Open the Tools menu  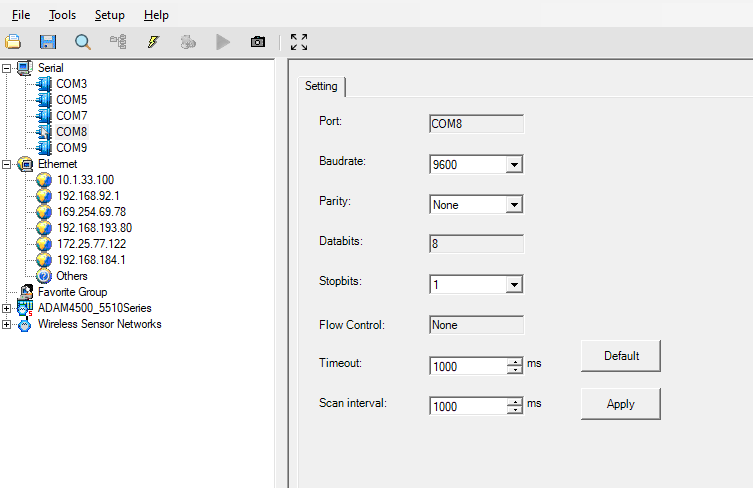[62, 15]
